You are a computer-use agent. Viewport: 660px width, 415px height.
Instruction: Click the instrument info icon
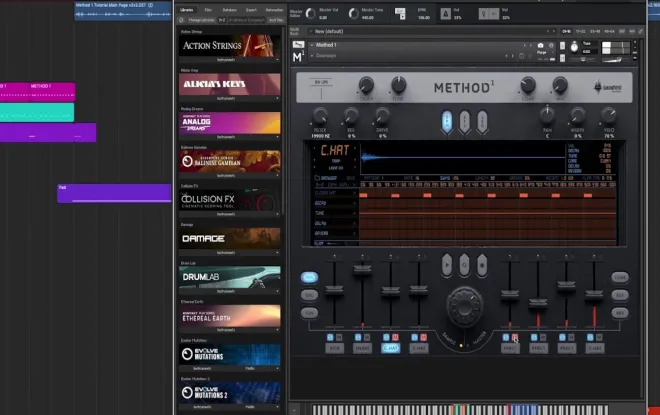click(551, 45)
